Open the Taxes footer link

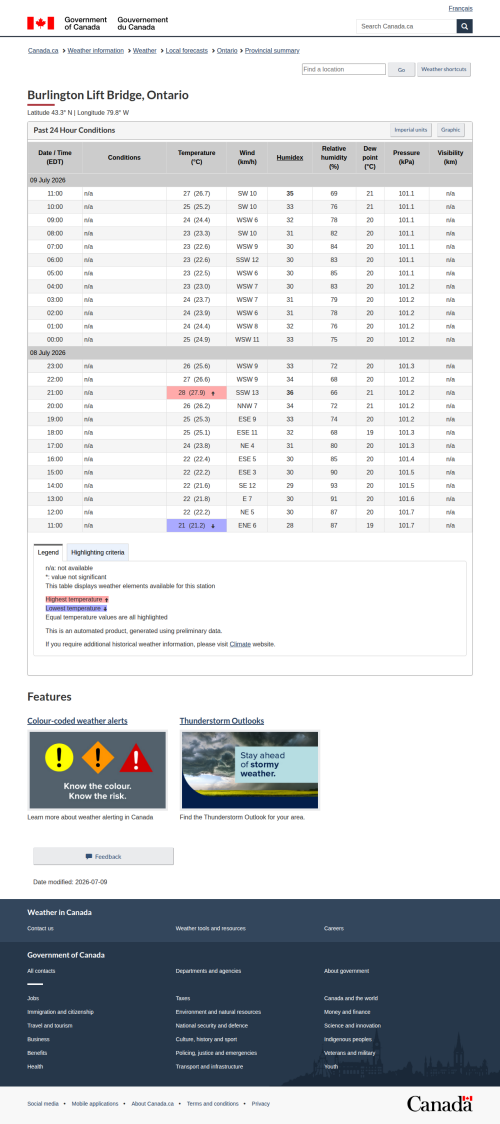[x=183, y=999]
